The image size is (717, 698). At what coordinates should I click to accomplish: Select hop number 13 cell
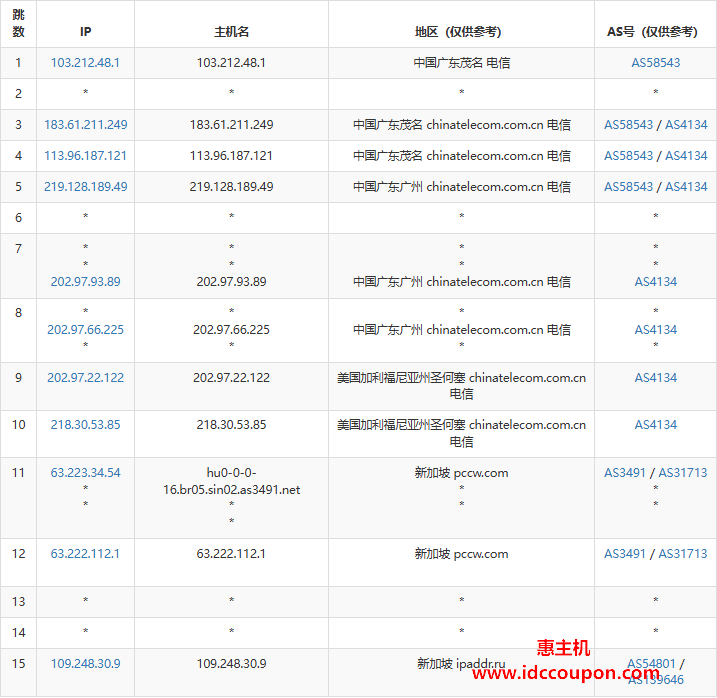(18, 602)
